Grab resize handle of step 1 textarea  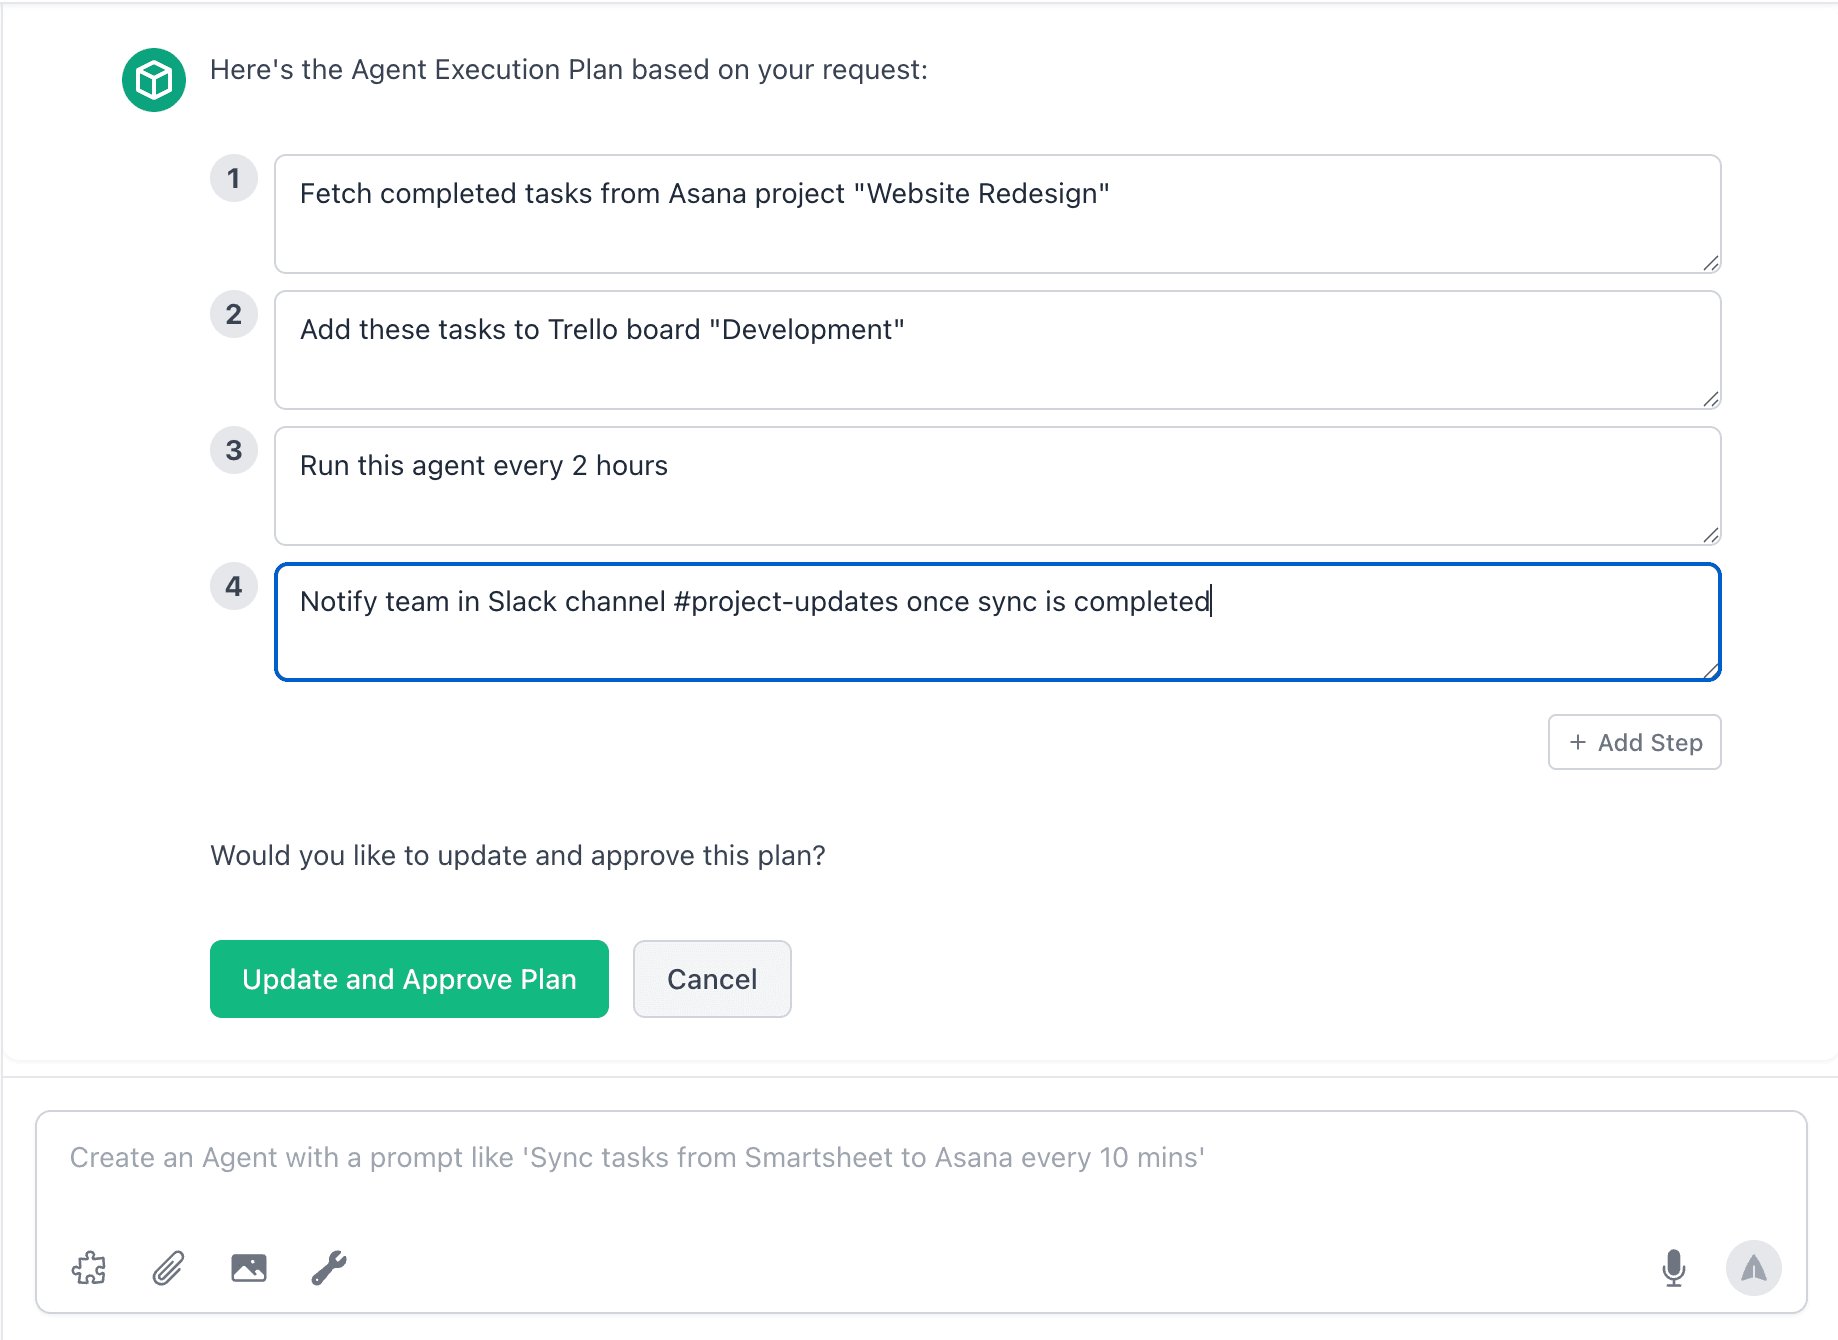tap(1711, 263)
